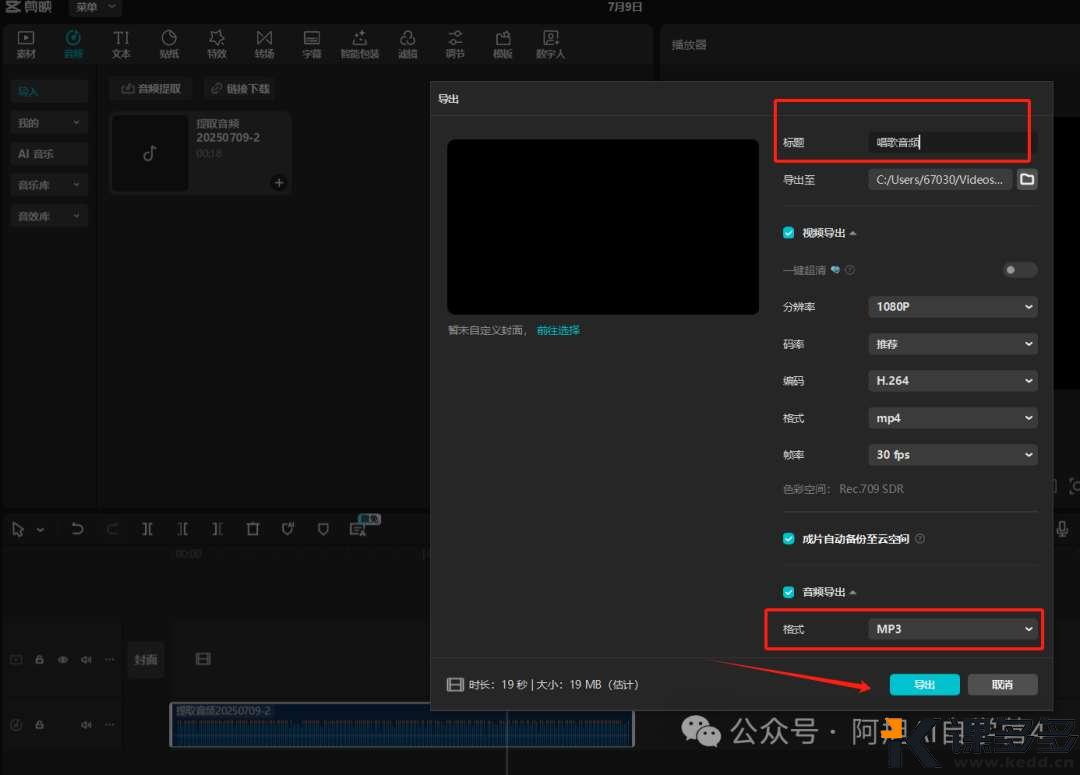Screen dimensions: 1080x775
Task: Open the 转场 transitions tab
Action: [264, 44]
